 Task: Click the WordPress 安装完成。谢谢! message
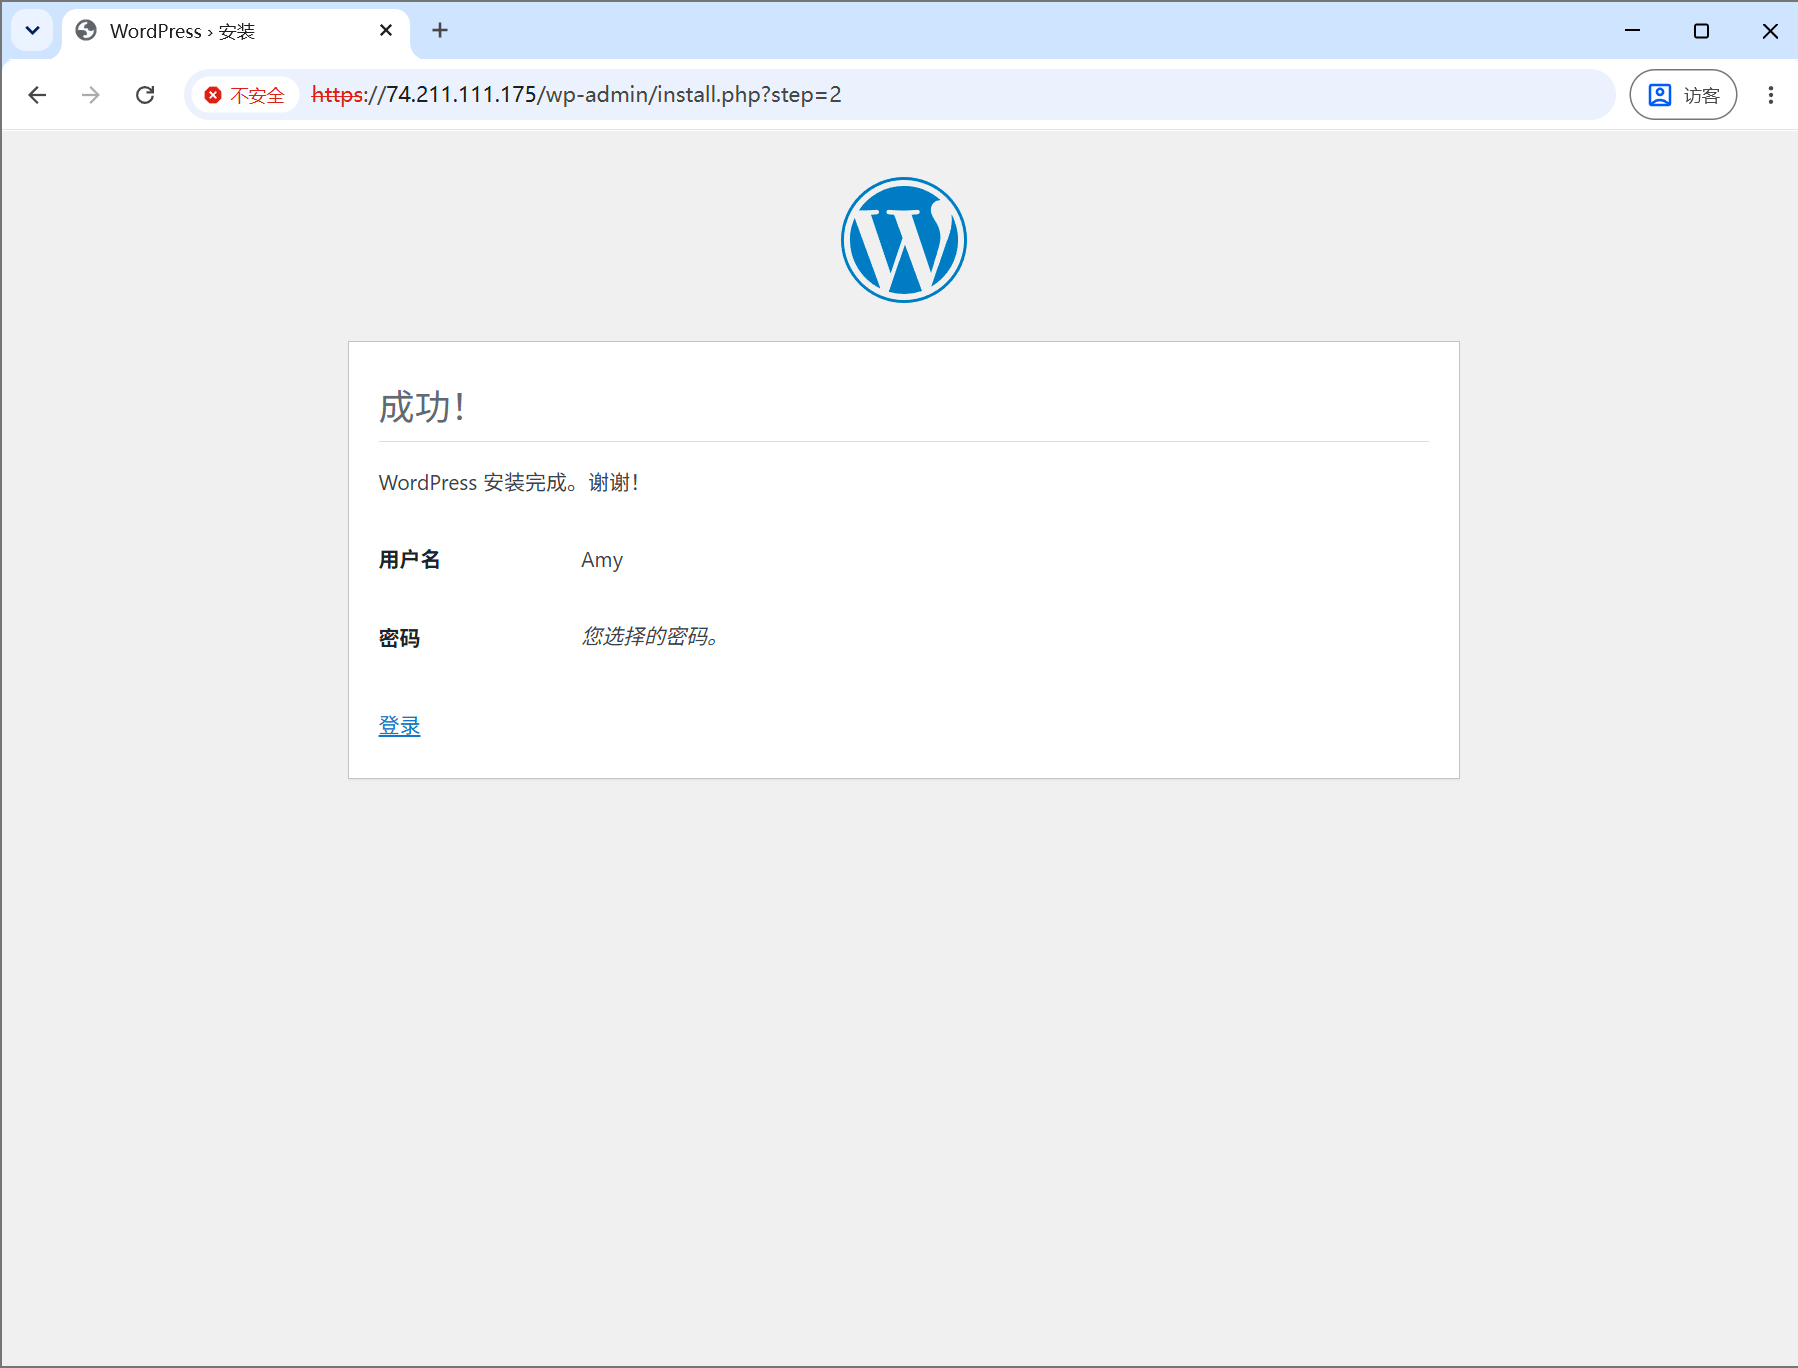coord(508,483)
